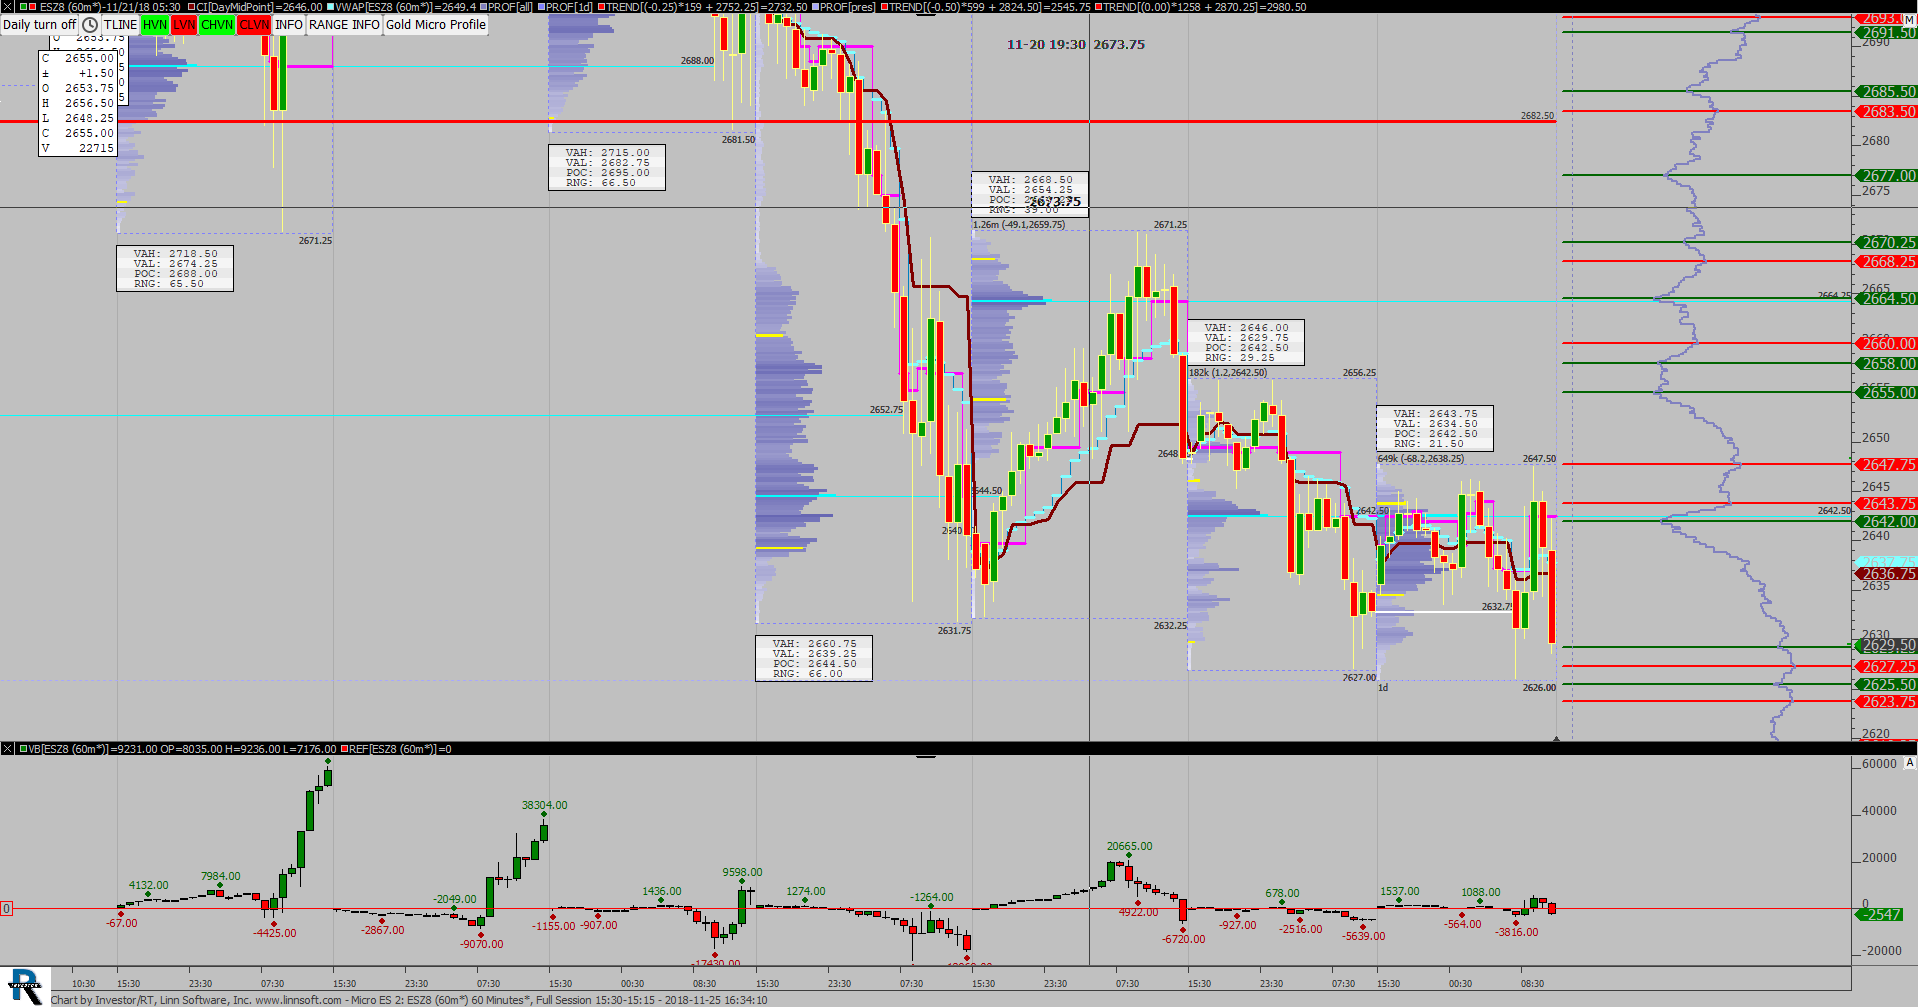Click the 2625.50 green price tag

pyautogui.click(x=1886, y=685)
